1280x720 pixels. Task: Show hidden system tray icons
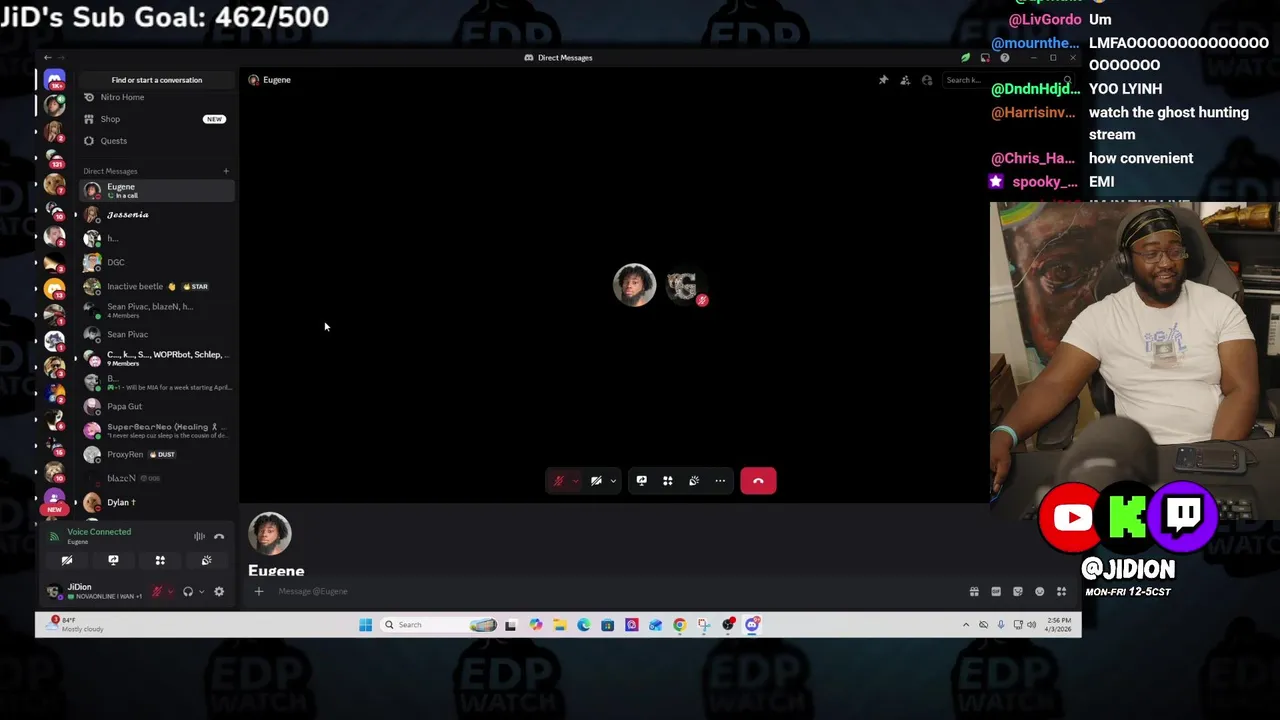click(966, 625)
